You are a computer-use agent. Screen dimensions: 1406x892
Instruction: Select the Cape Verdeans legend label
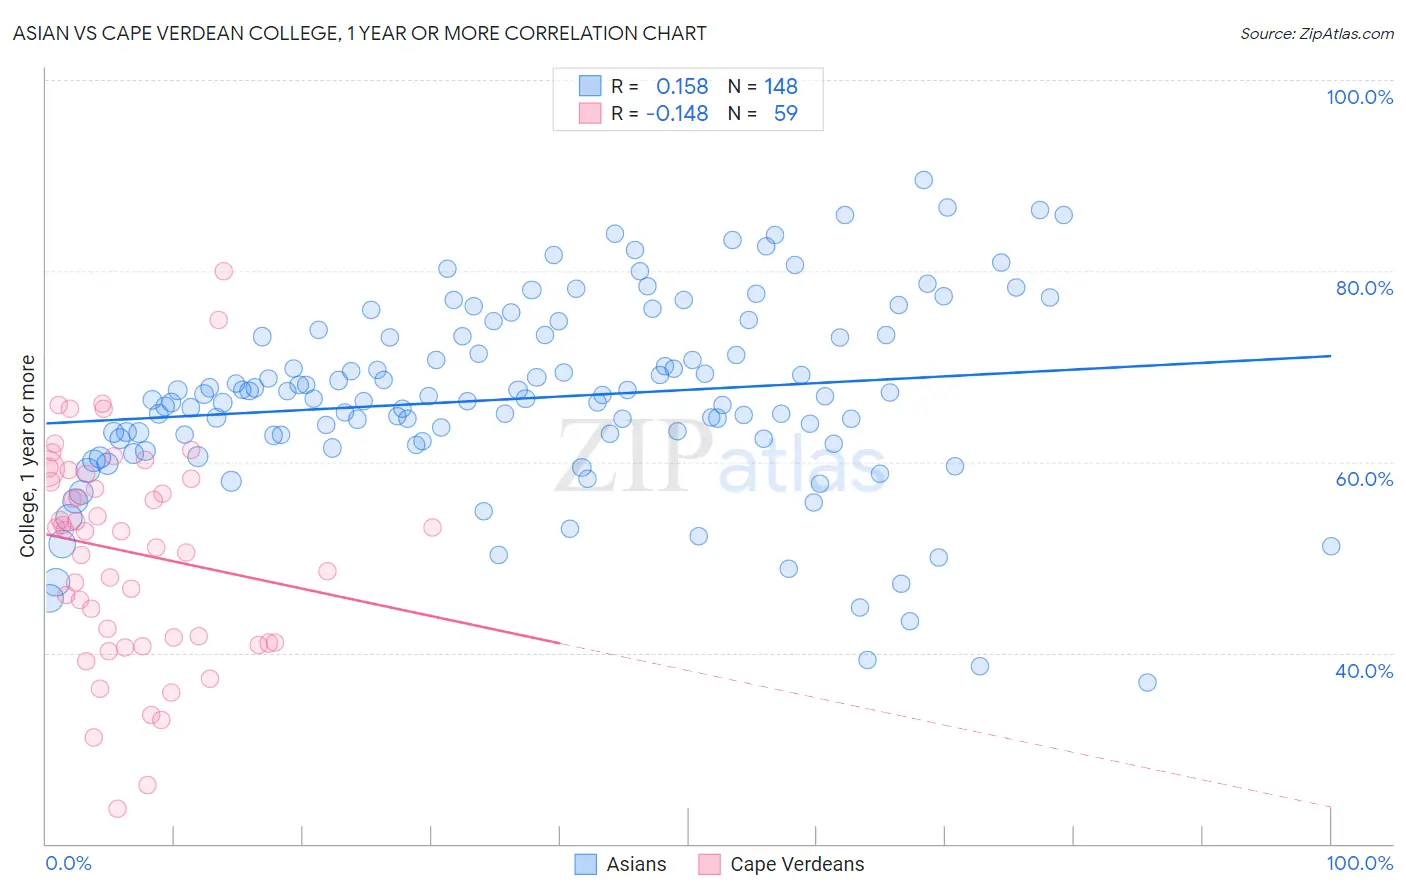797,864
